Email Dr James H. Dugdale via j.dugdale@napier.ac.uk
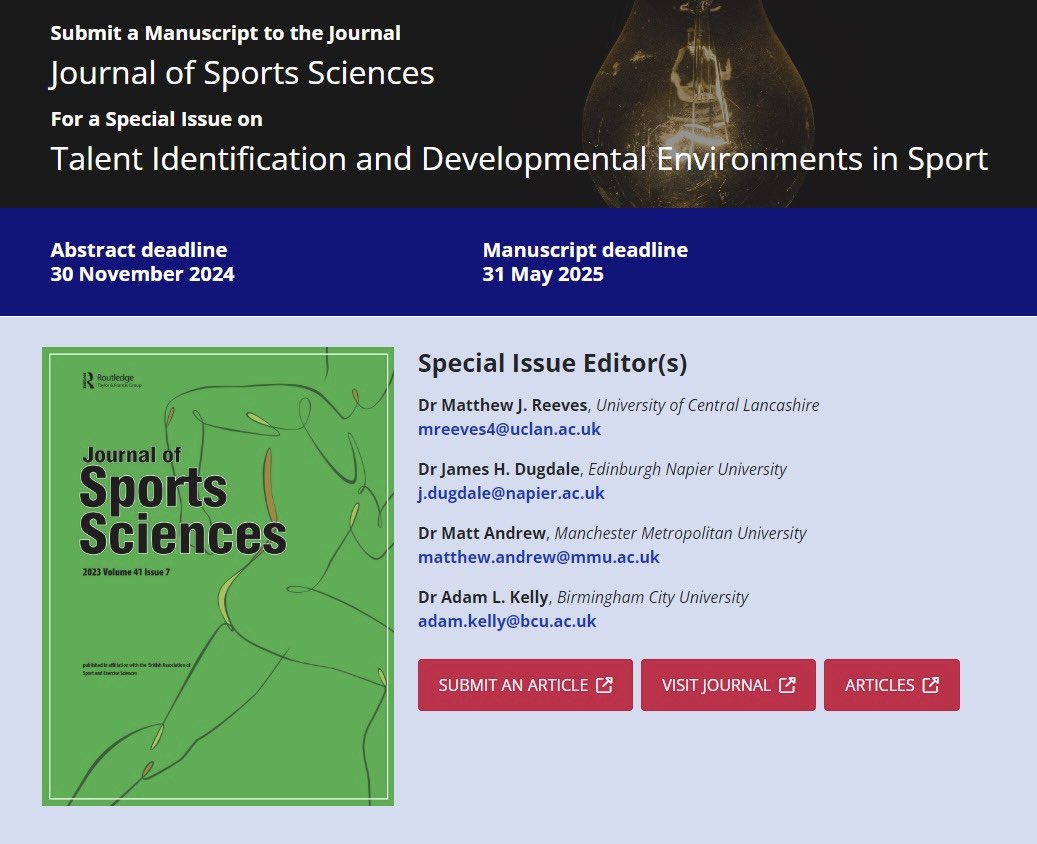This screenshot has width=1037, height=844. (x=510, y=492)
